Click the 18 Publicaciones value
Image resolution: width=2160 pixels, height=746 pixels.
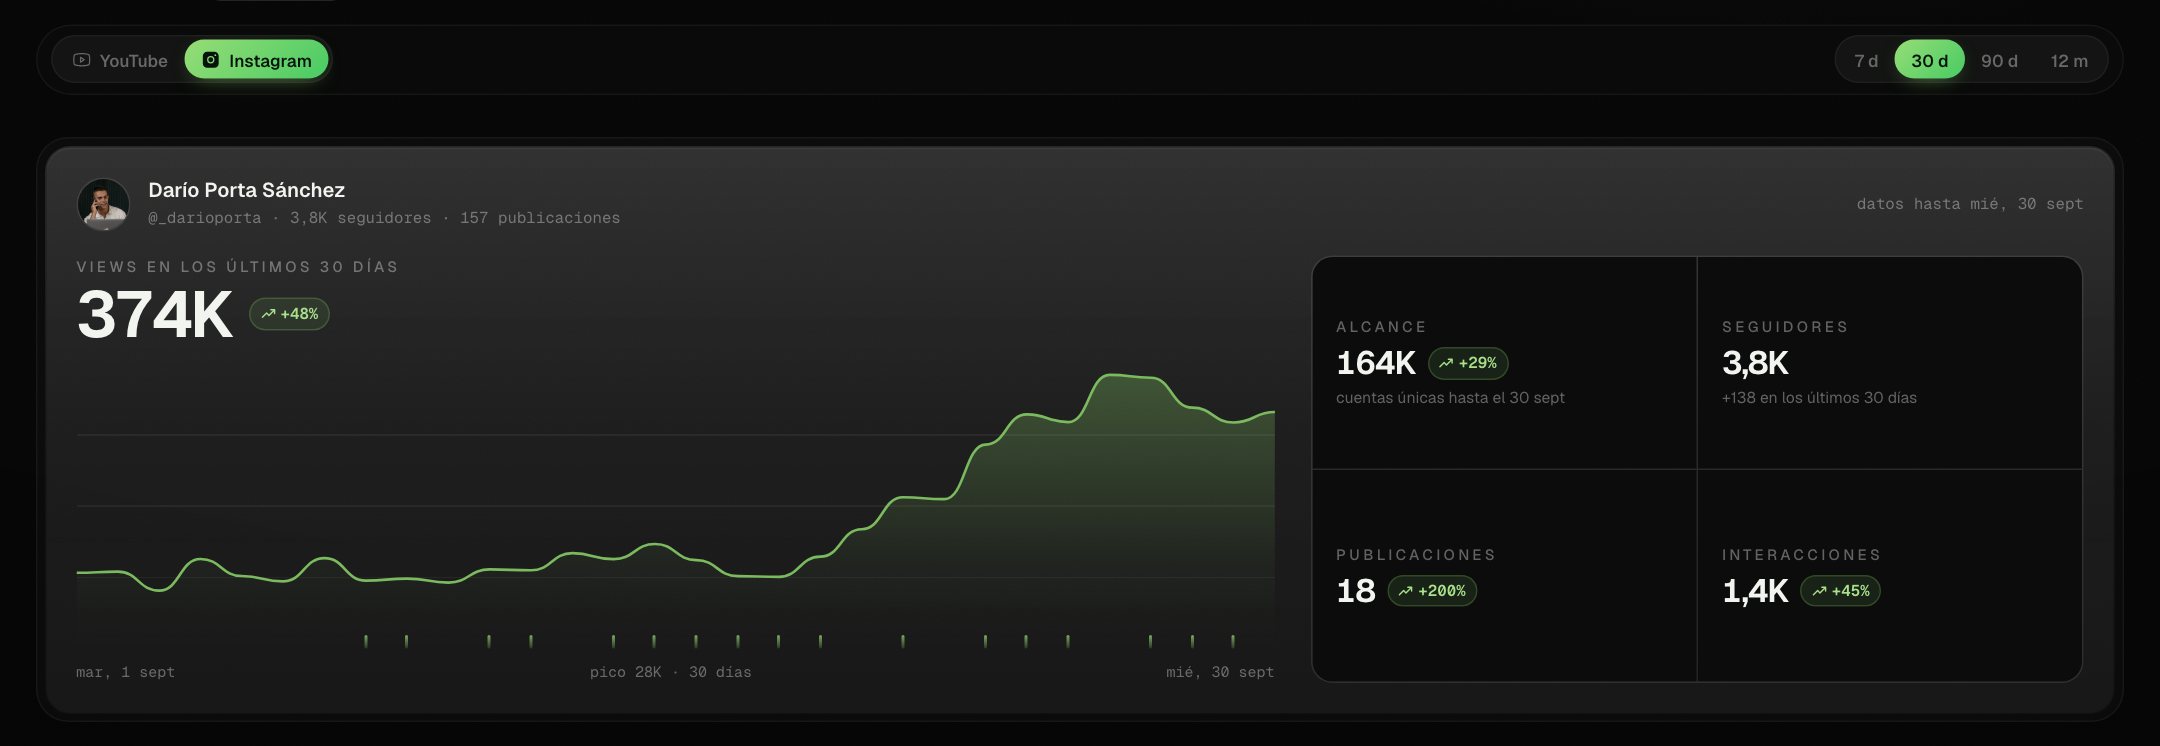click(1356, 591)
